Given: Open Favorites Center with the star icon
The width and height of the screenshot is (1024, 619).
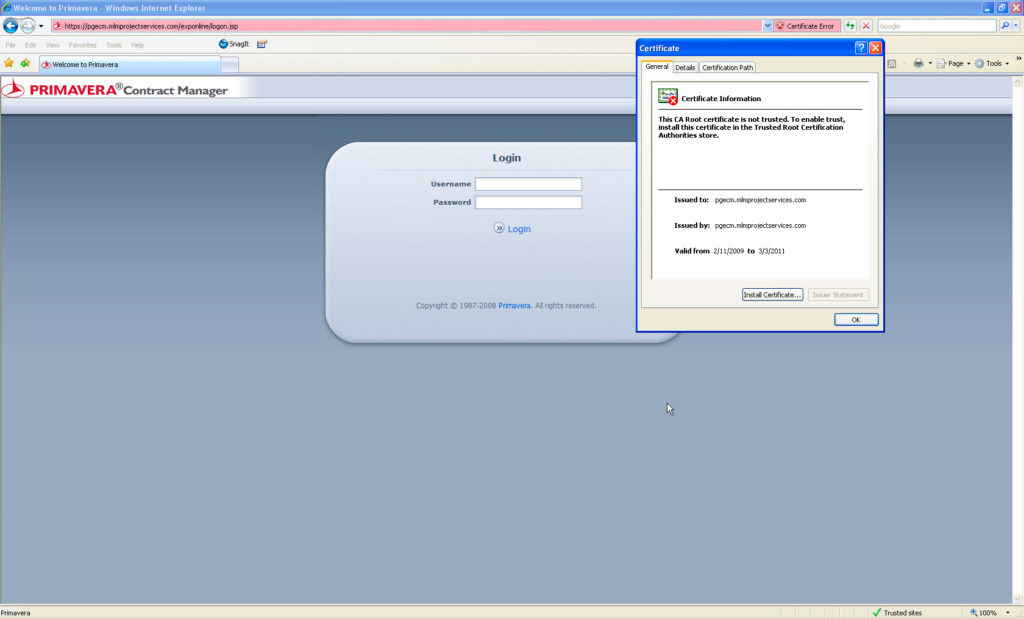Looking at the screenshot, I should point(9,62).
